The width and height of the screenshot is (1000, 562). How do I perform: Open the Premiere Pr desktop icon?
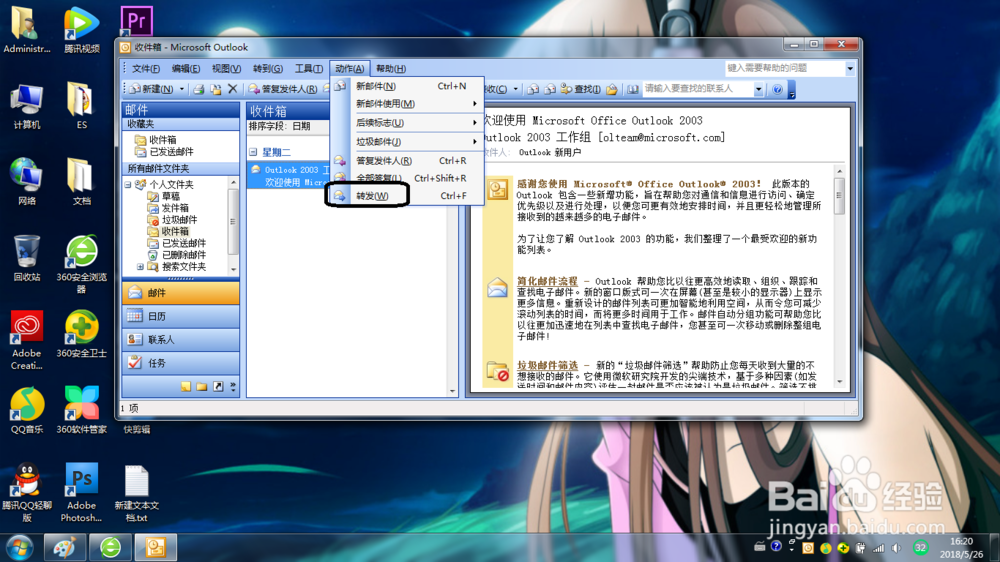[136, 21]
